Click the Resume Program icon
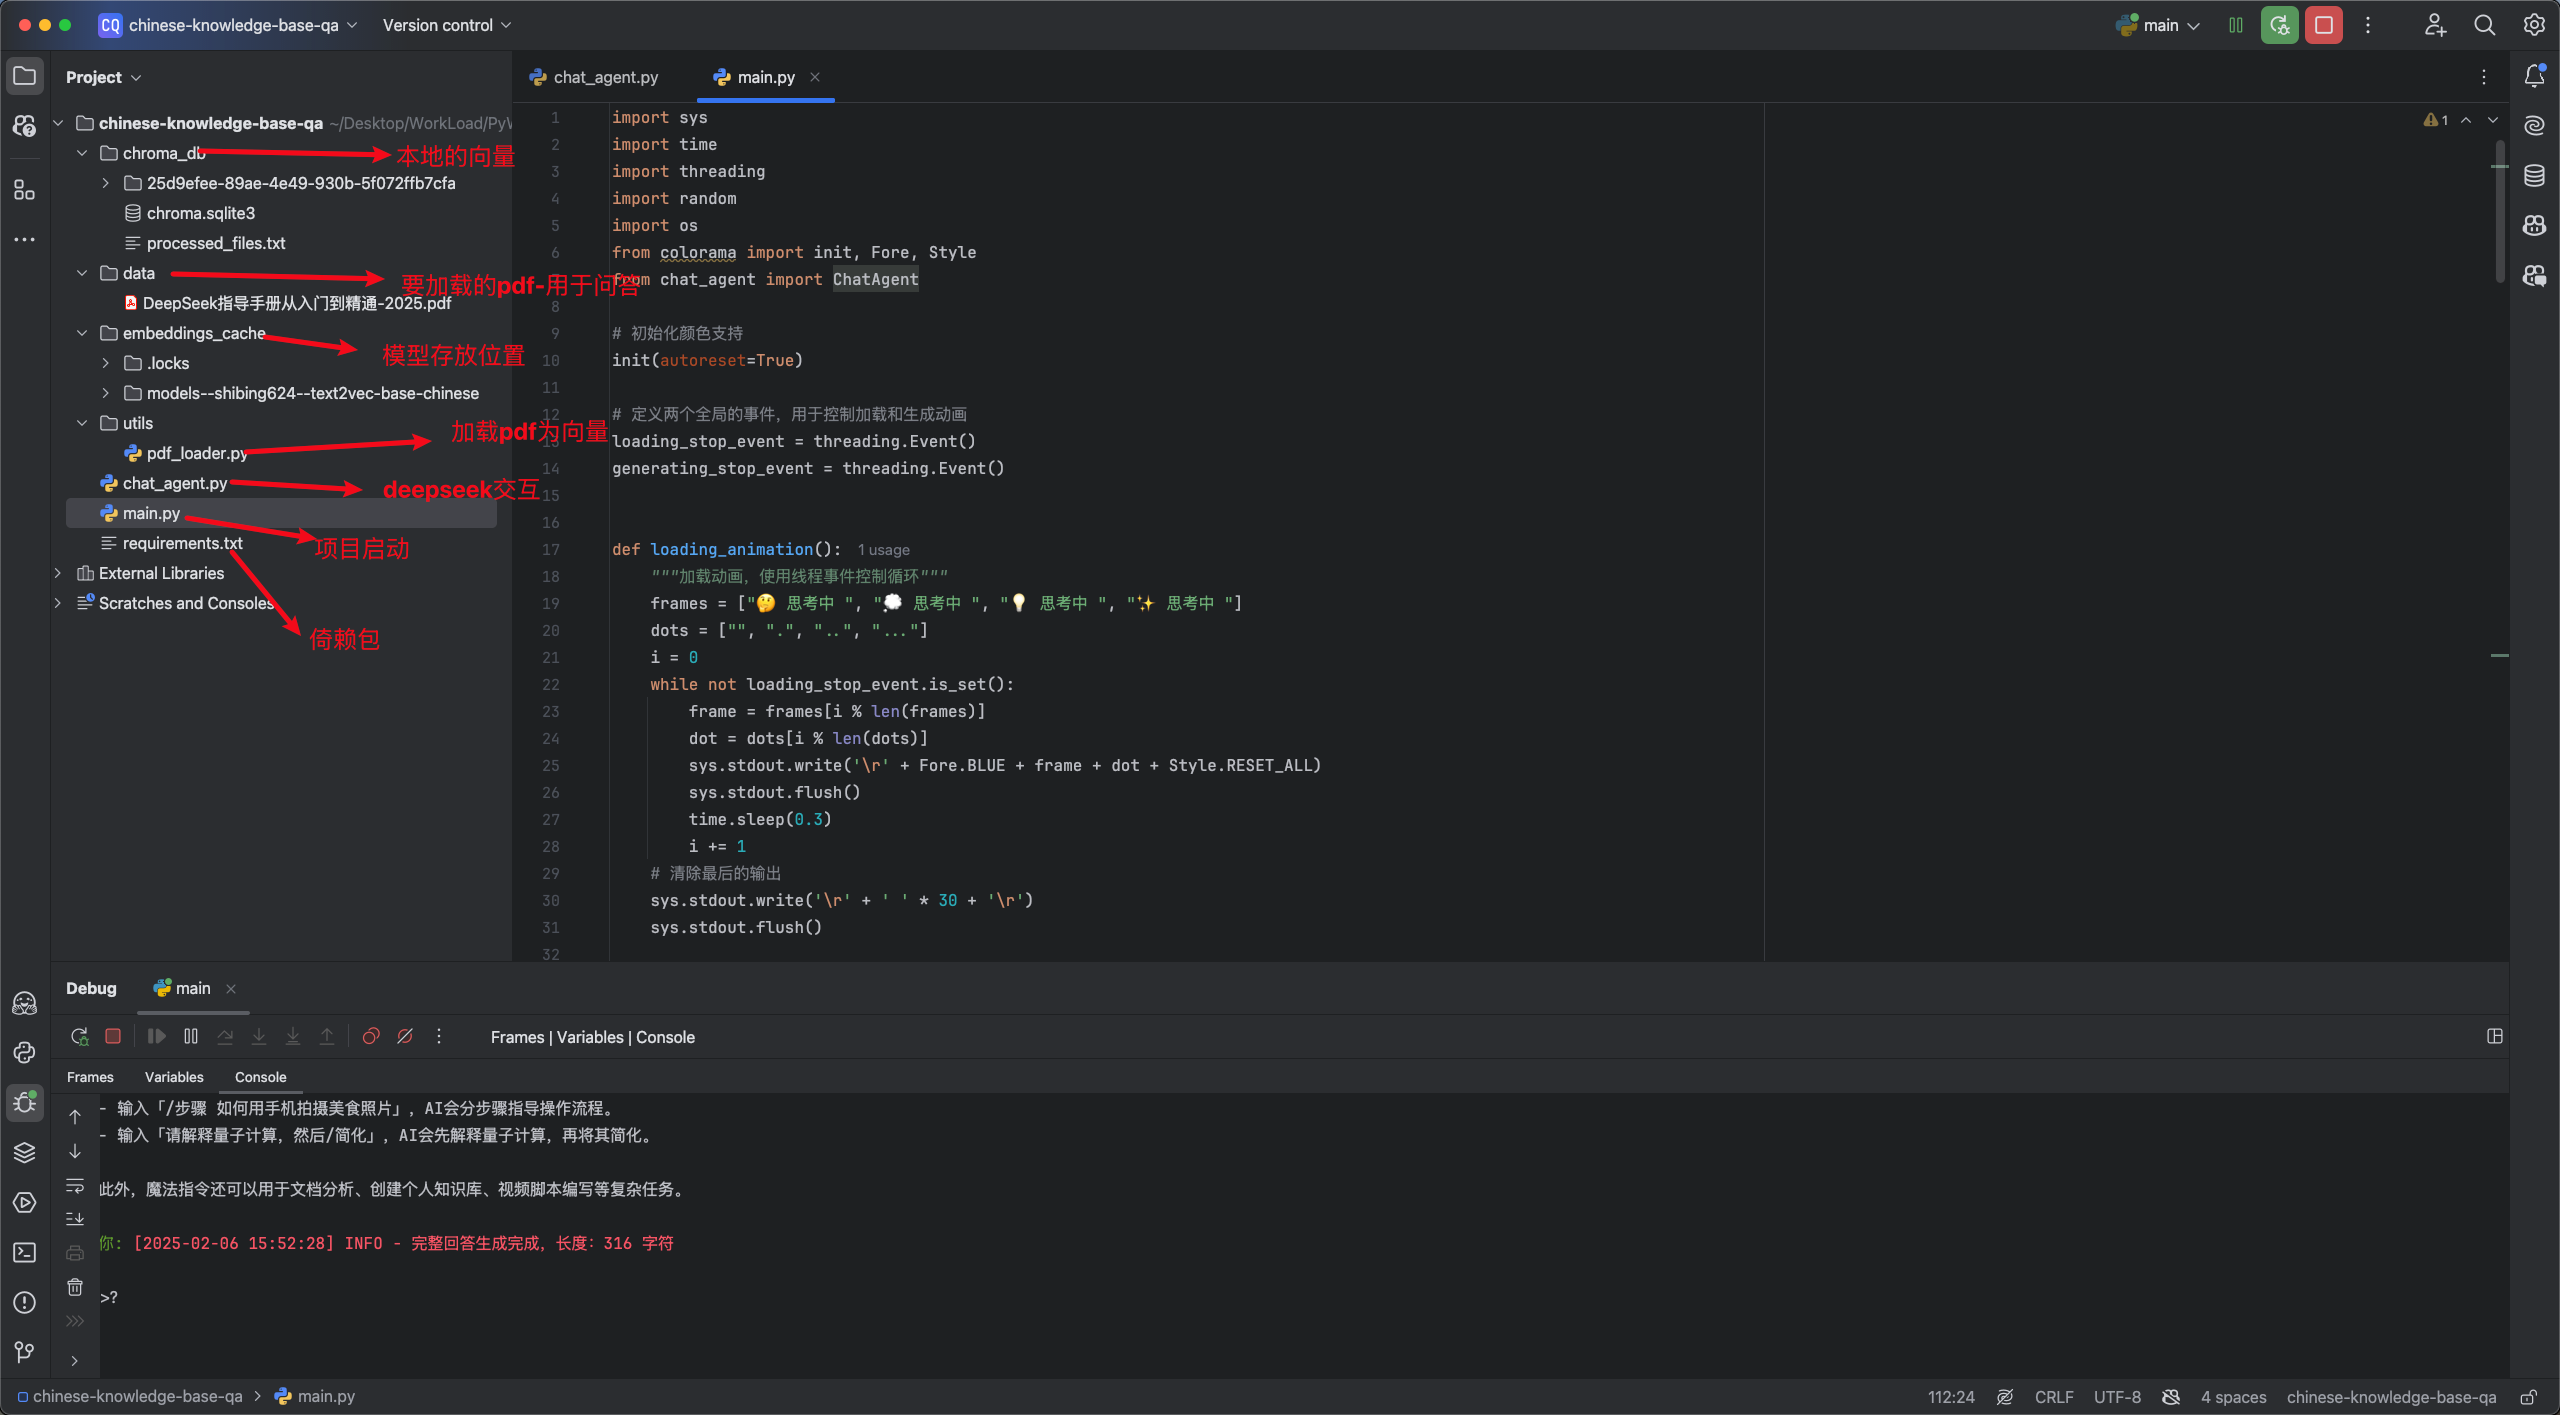This screenshot has width=2560, height=1415. pos(156,1036)
